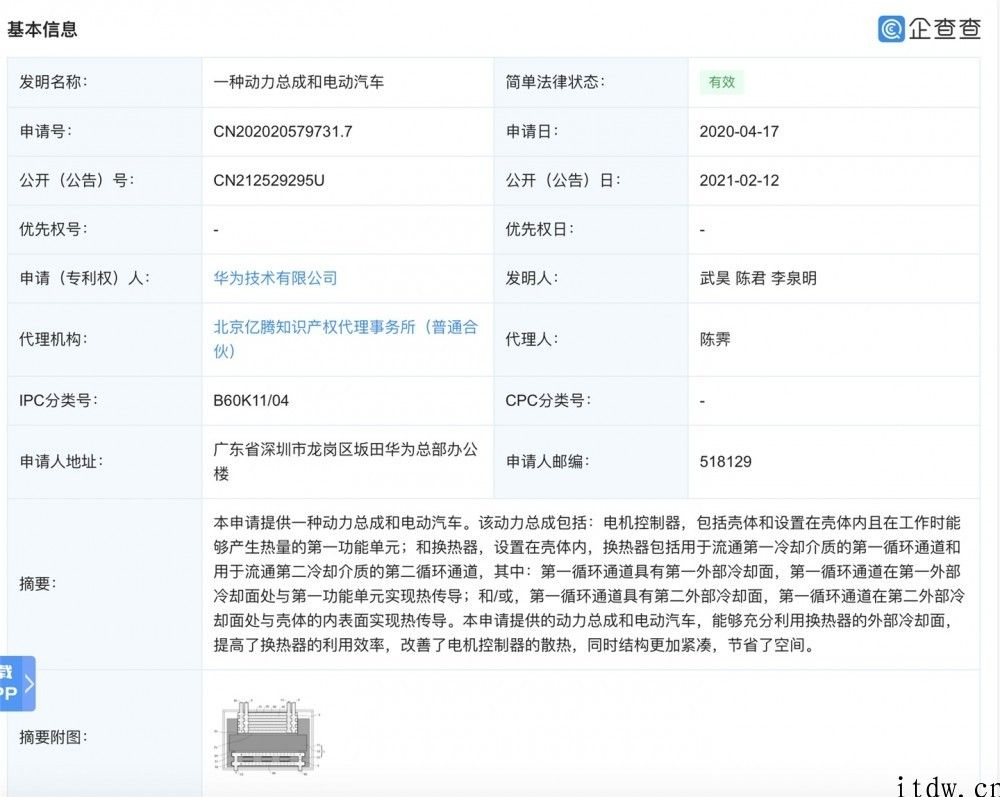Click the 代理机构 field label
This screenshot has height=797, width=1000.
tap(53, 339)
